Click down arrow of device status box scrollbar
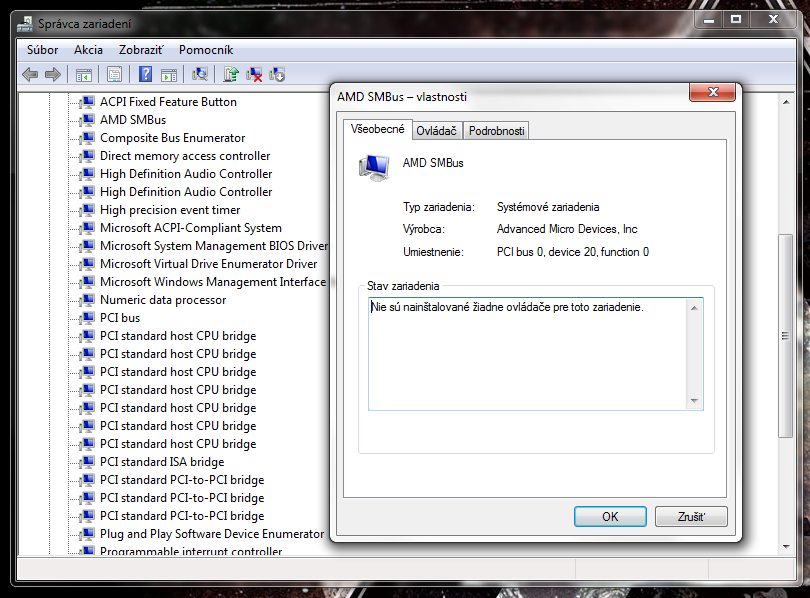 click(x=694, y=401)
